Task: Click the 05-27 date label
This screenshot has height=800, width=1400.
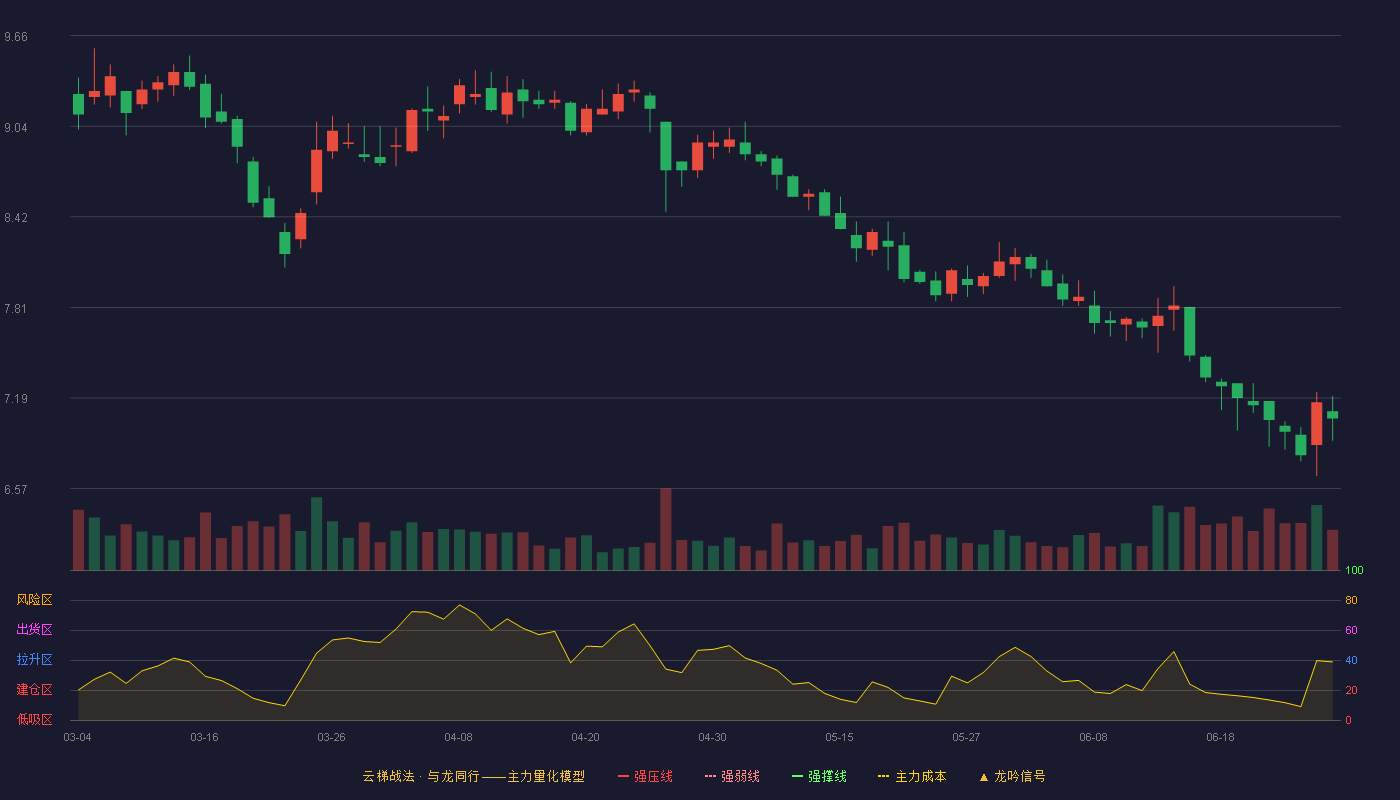Action: 966,737
